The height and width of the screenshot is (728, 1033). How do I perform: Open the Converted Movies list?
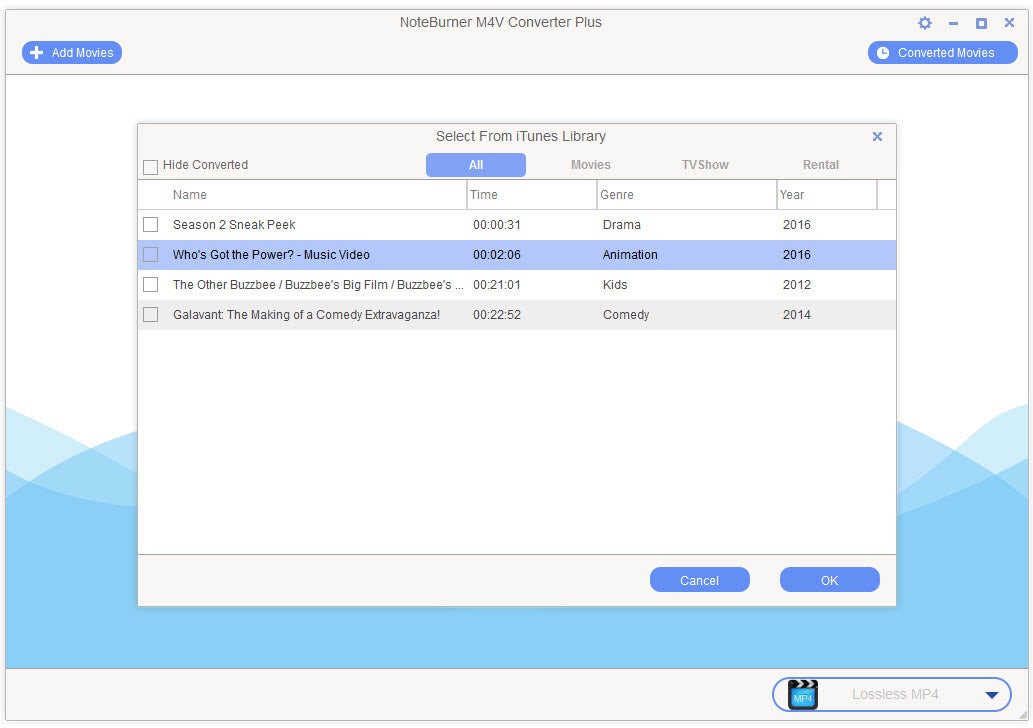click(x=942, y=53)
